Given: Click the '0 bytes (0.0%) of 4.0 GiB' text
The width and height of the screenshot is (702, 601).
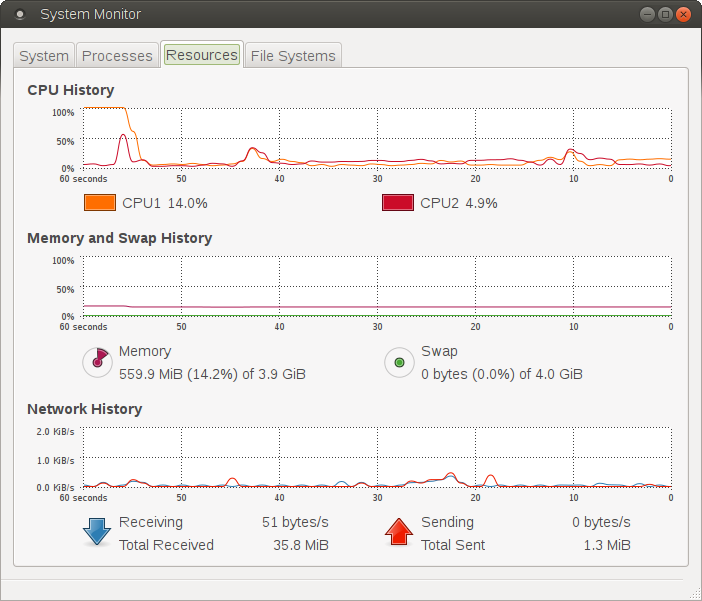Looking at the screenshot, I should [x=502, y=374].
